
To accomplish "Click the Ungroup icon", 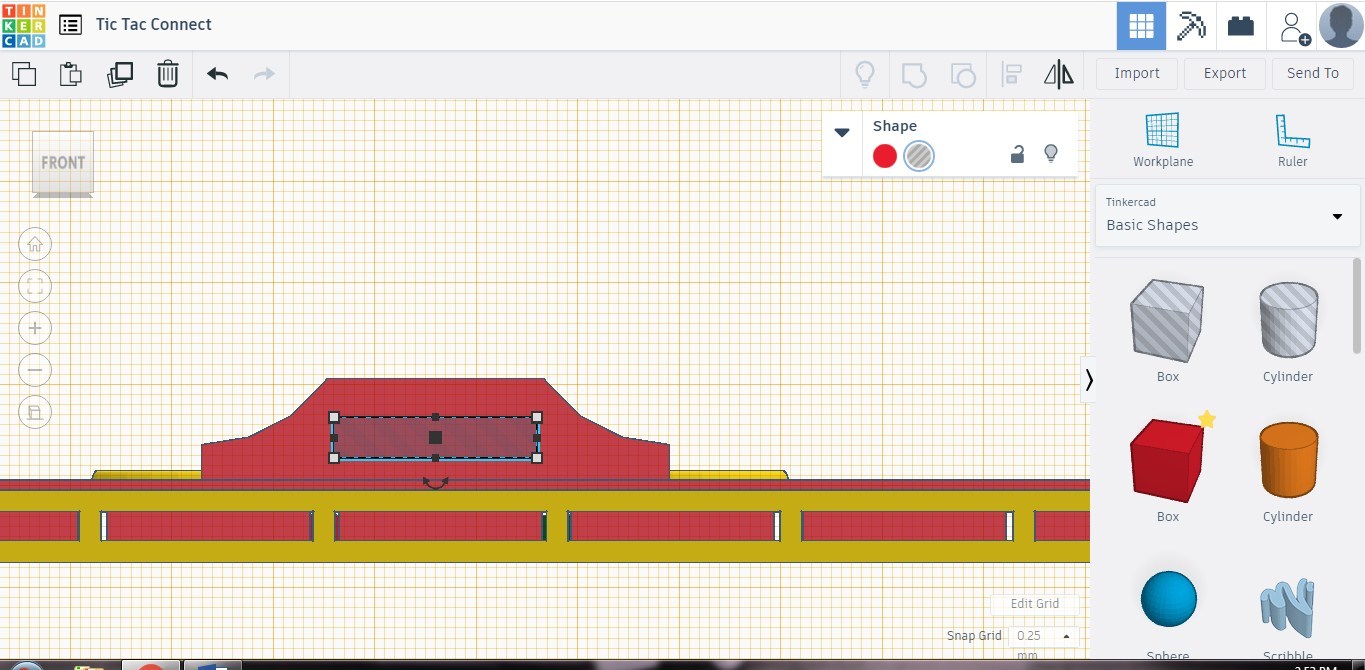I will pyautogui.click(x=963, y=73).
